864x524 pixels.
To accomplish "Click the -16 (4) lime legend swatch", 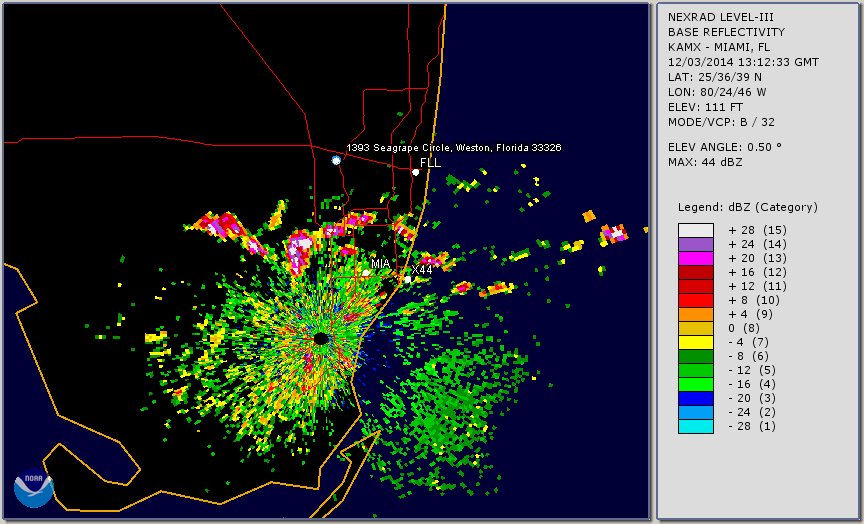I will pos(696,385).
